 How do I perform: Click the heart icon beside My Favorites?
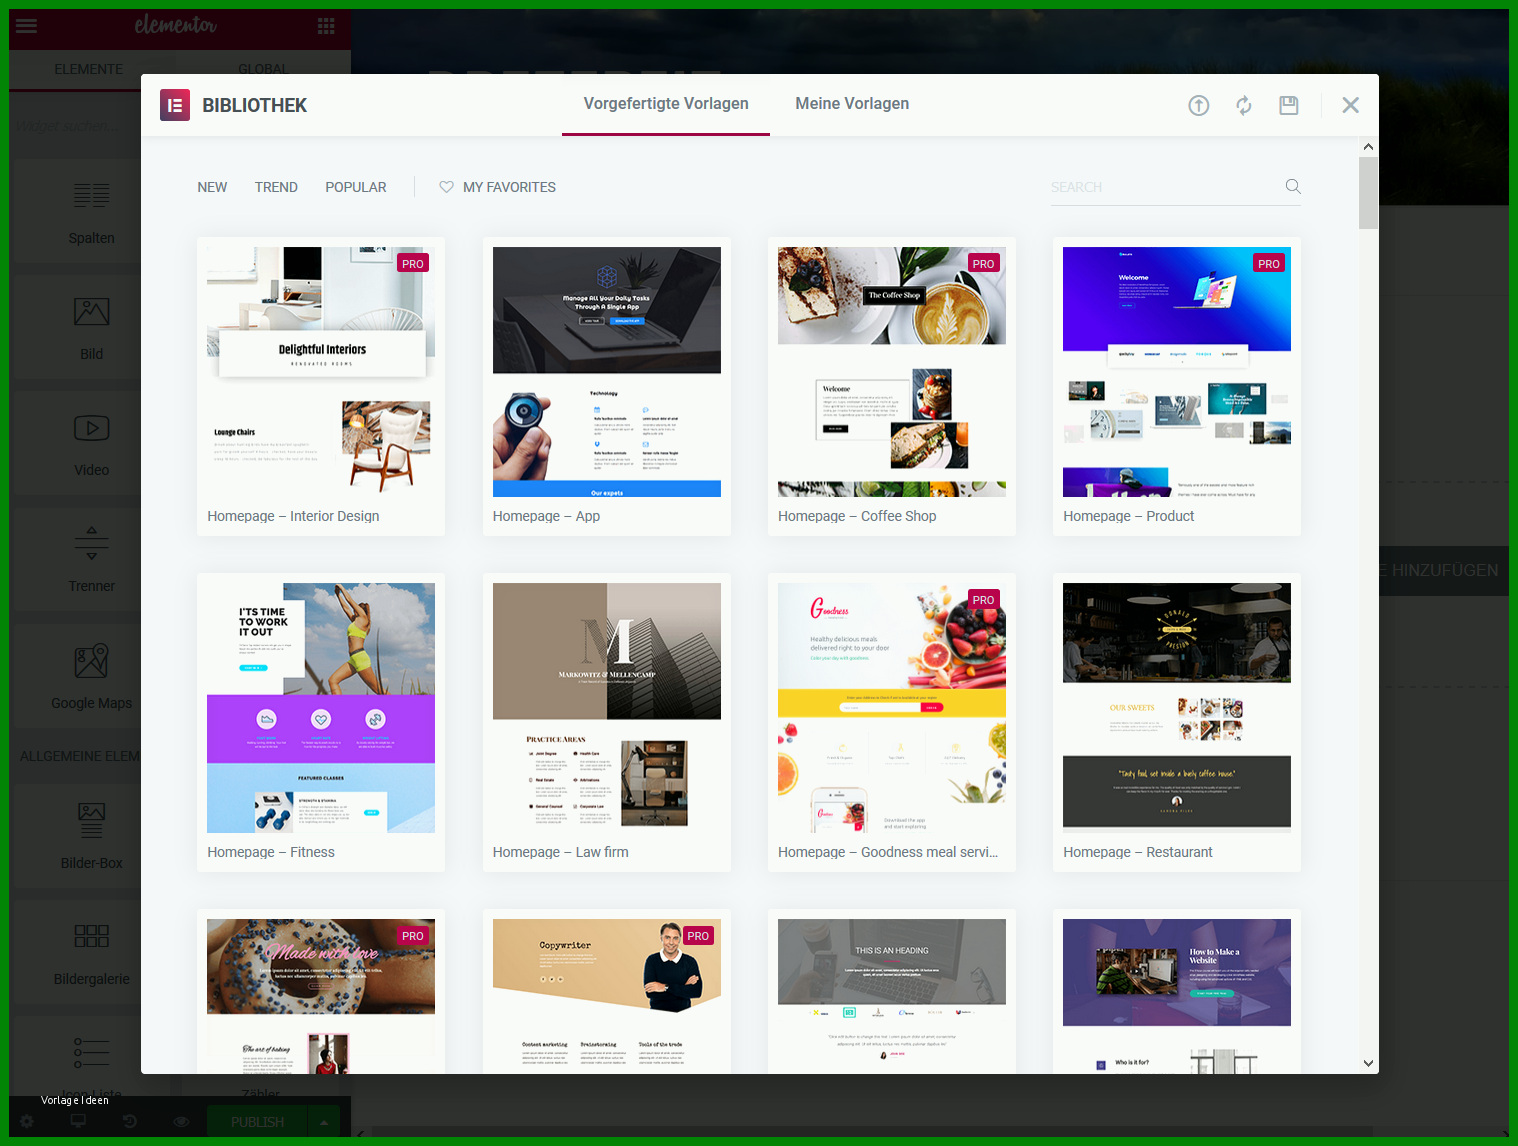(446, 187)
